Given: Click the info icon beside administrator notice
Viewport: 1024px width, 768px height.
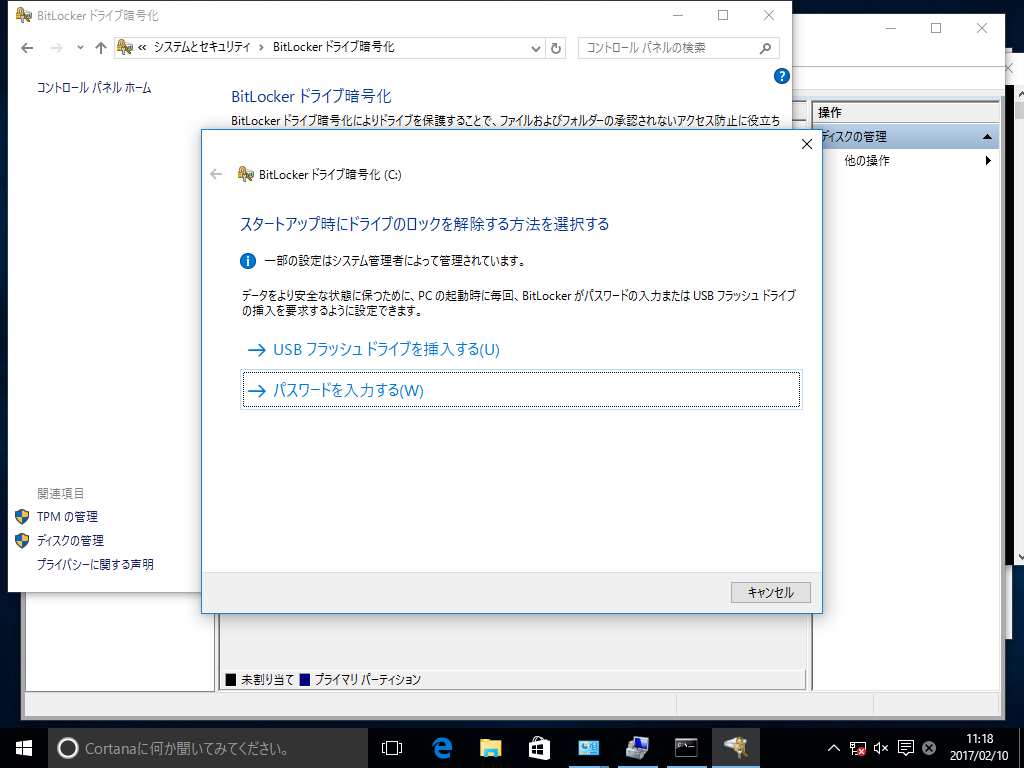Looking at the screenshot, I should 248,261.
